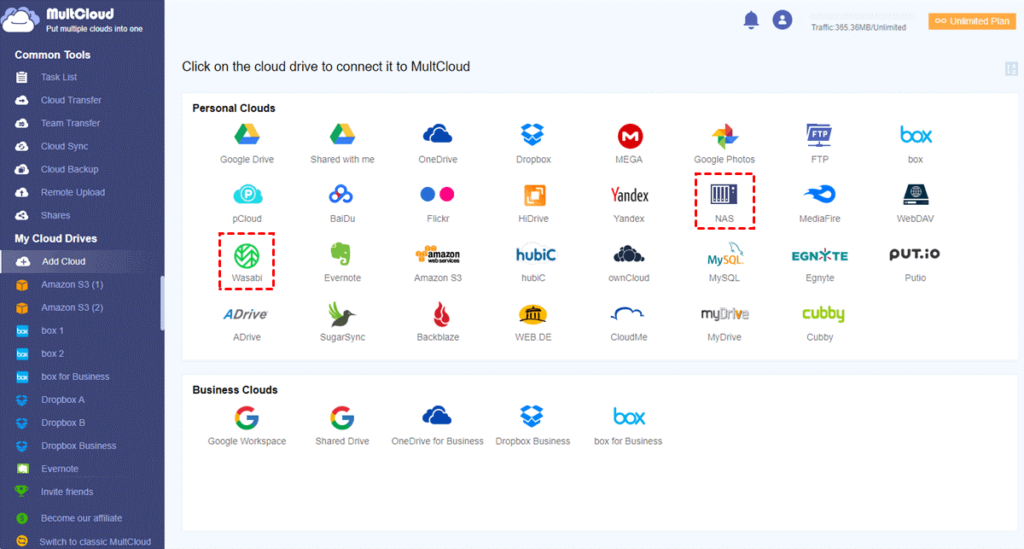Choose hubiC cloud

coord(534,262)
